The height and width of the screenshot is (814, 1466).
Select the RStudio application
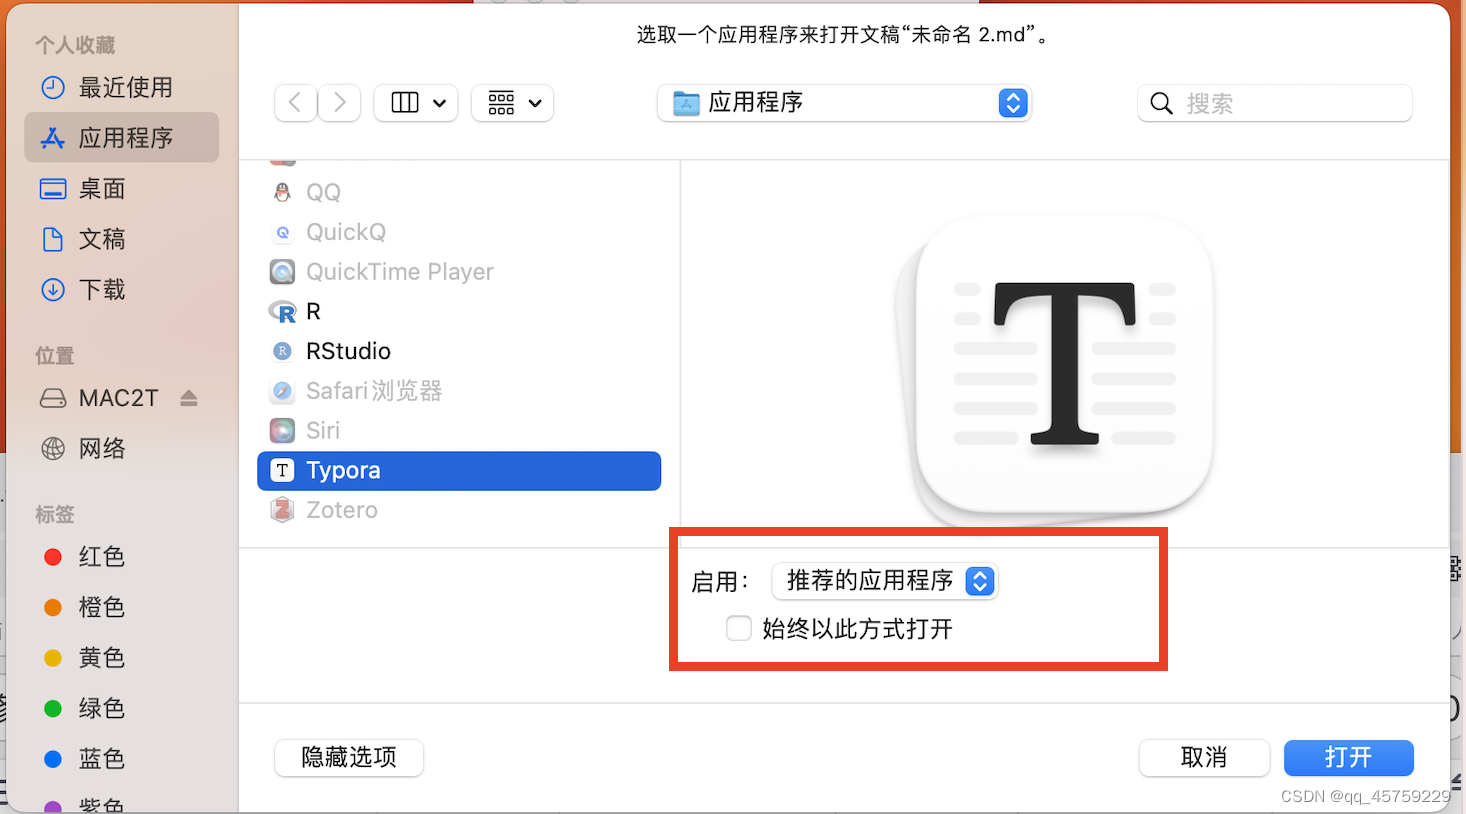coord(459,351)
